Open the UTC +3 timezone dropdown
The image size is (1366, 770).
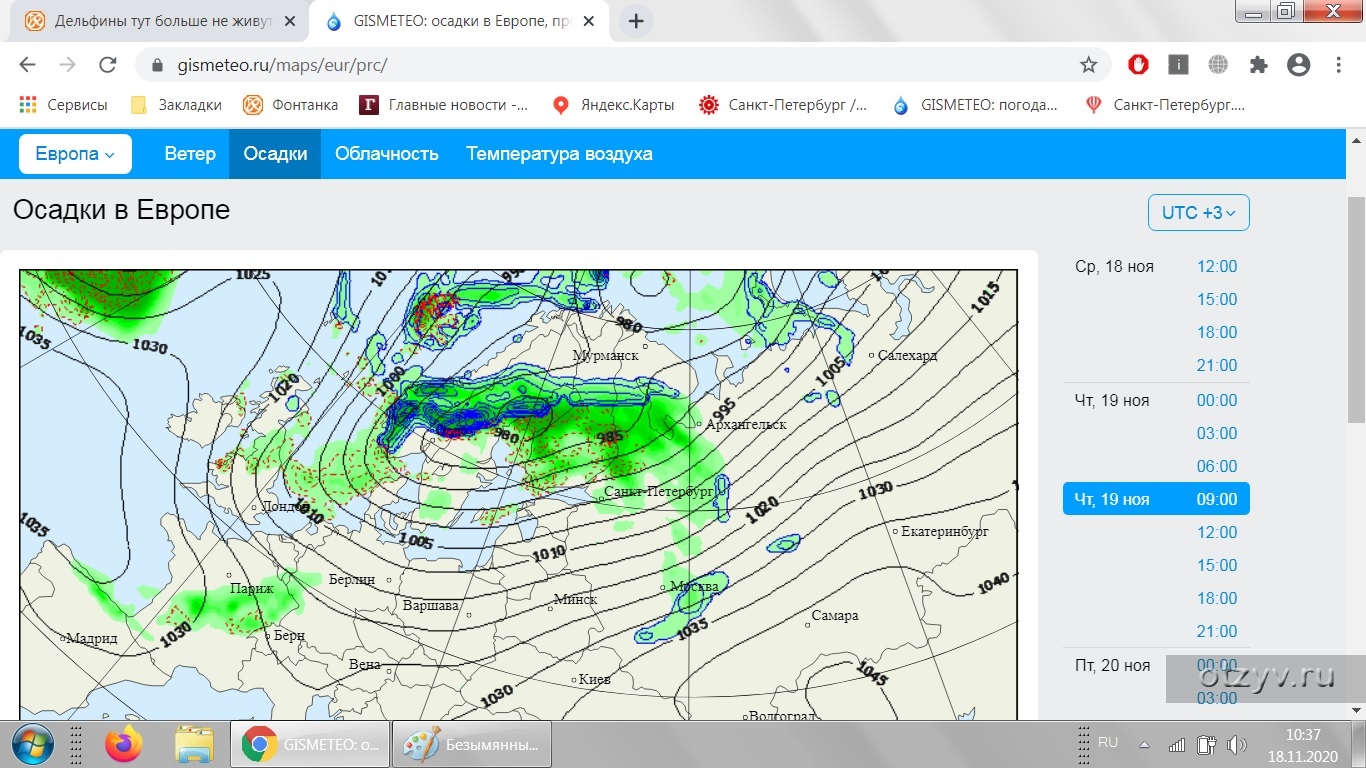click(x=1199, y=213)
